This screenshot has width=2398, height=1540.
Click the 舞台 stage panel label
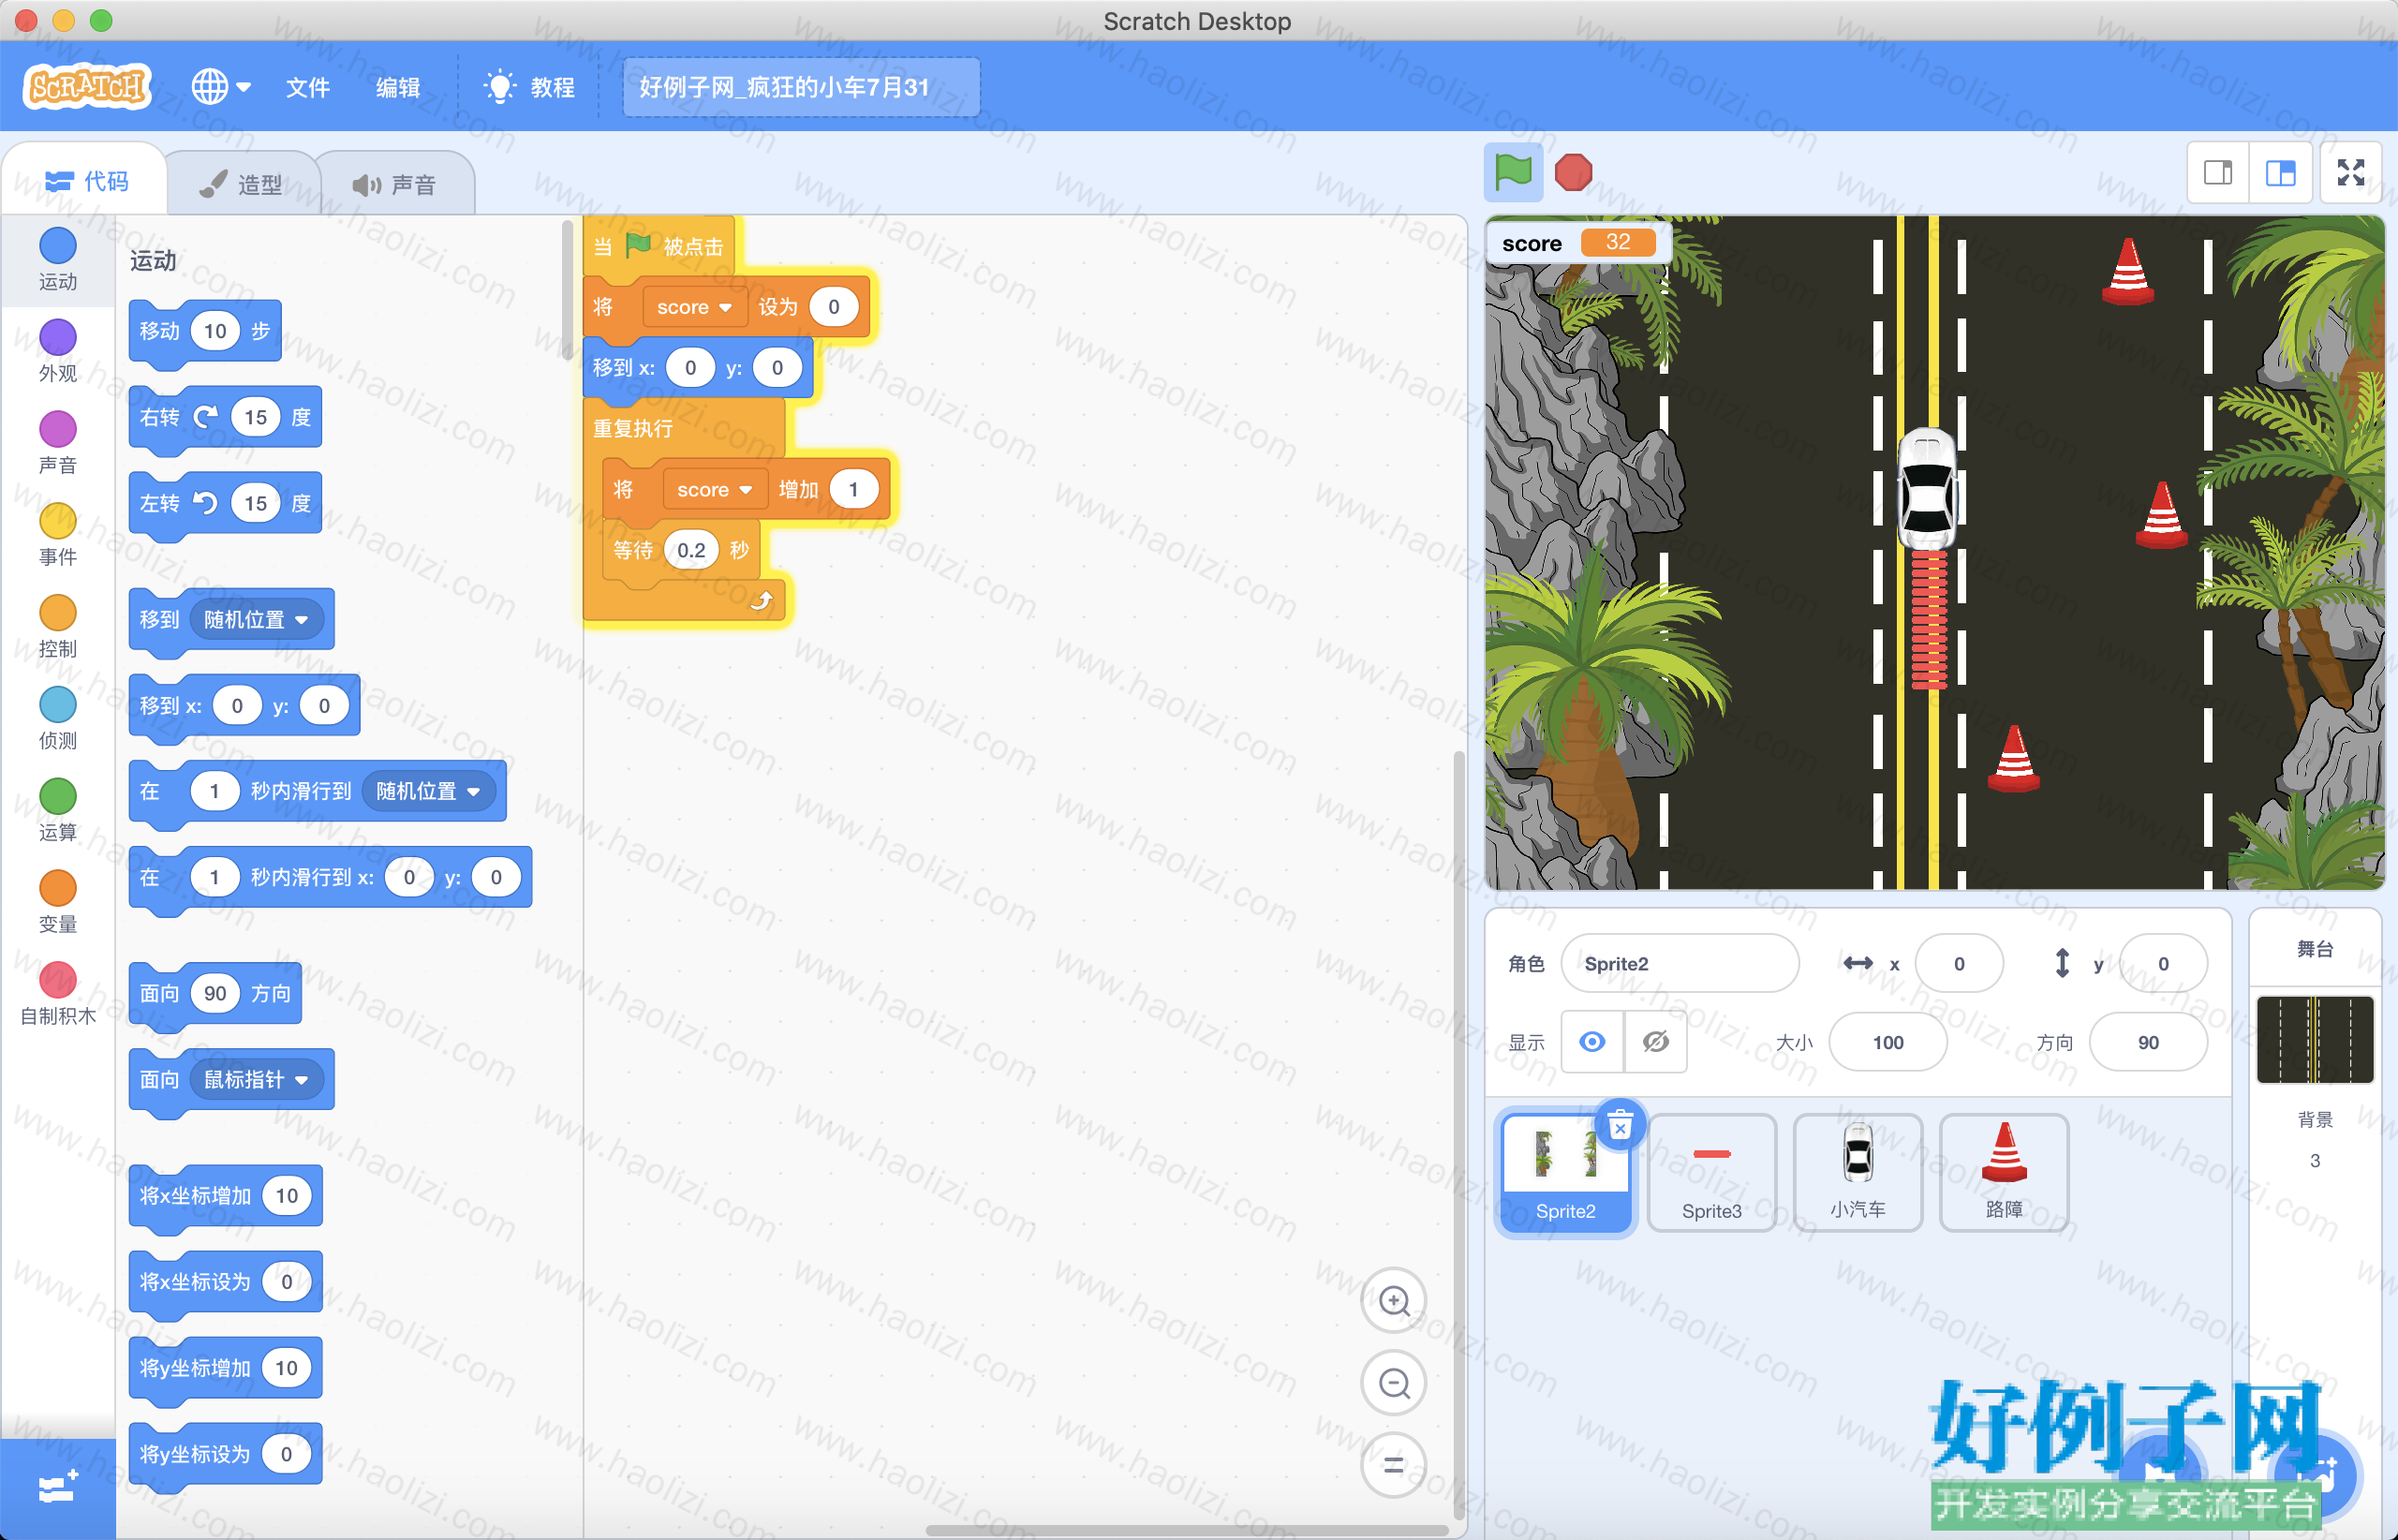click(2315, 948)
